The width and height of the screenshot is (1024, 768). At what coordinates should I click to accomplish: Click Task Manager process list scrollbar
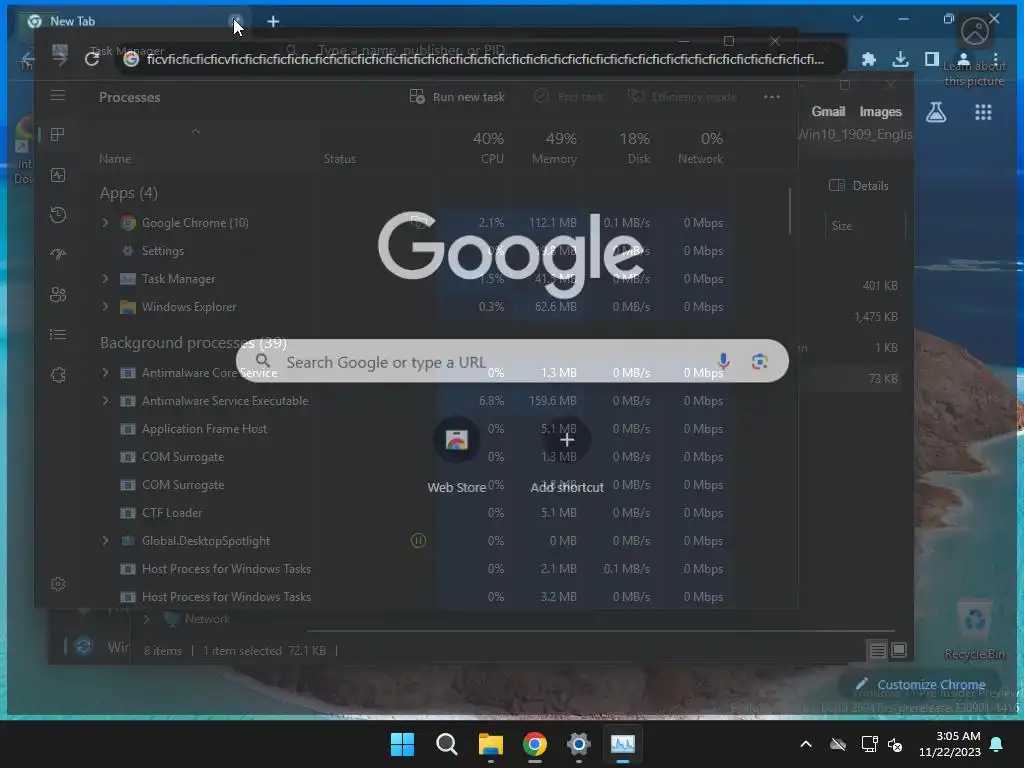pos(790,211)
